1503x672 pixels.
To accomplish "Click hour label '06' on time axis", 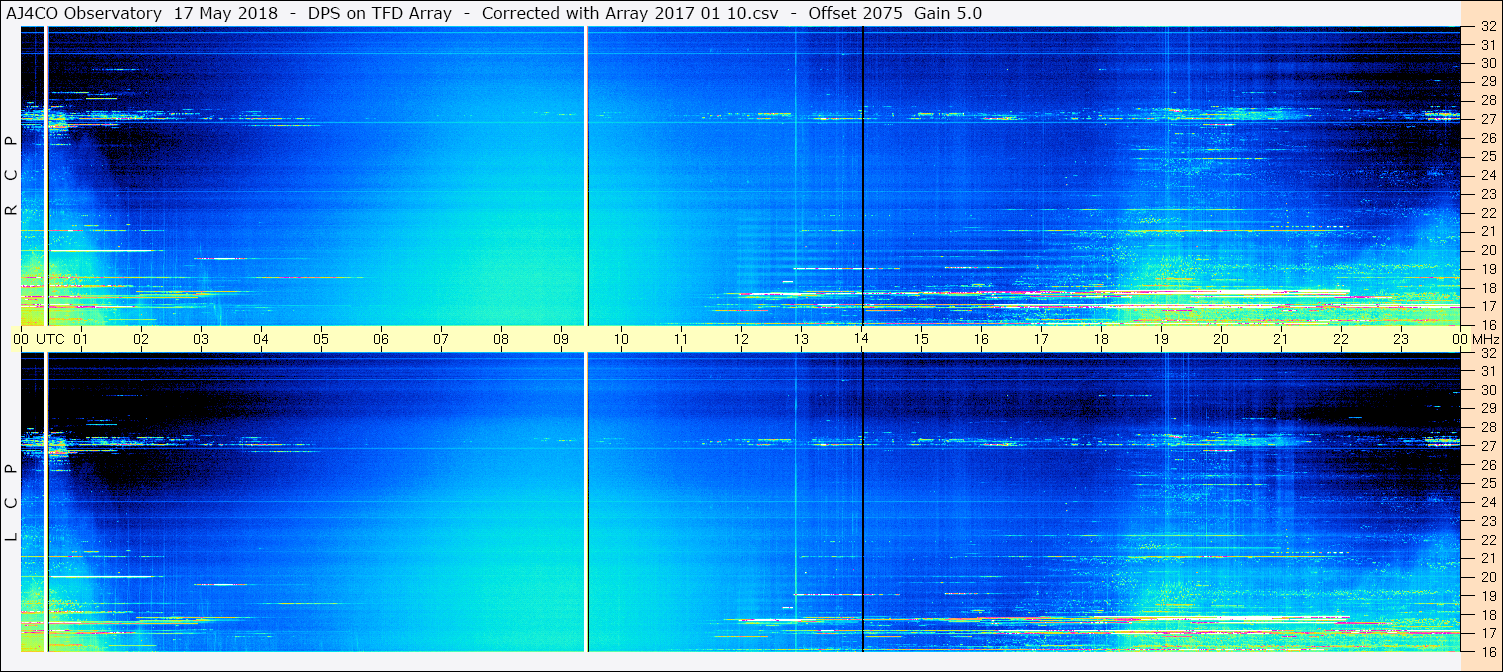I will click(381, 339).
